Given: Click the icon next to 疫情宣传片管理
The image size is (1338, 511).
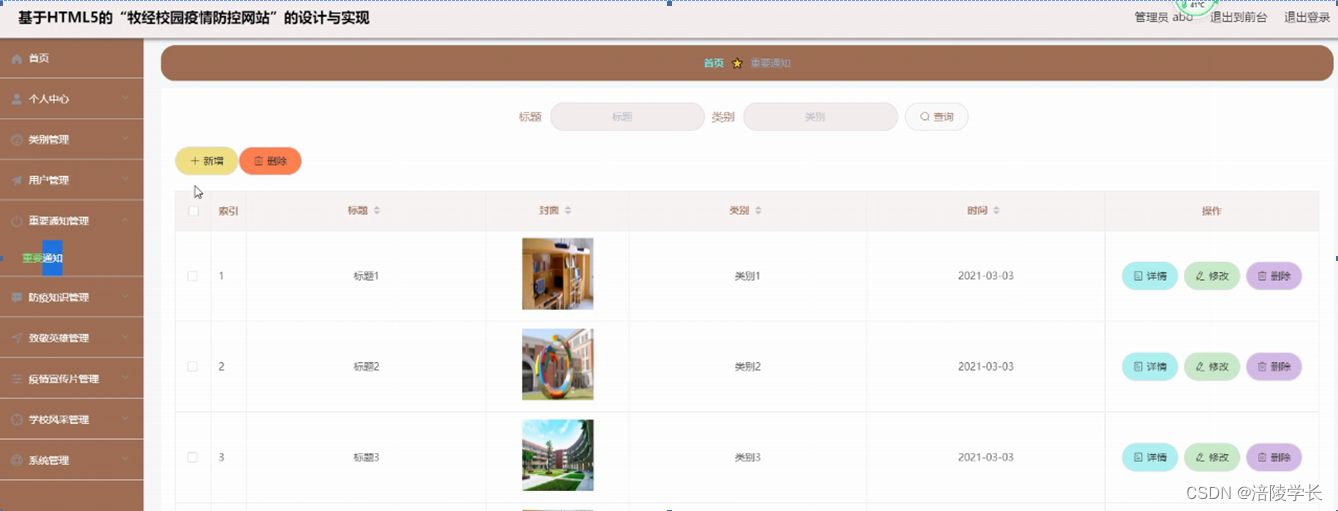Looking at the screenshot, I should point(16,379).
